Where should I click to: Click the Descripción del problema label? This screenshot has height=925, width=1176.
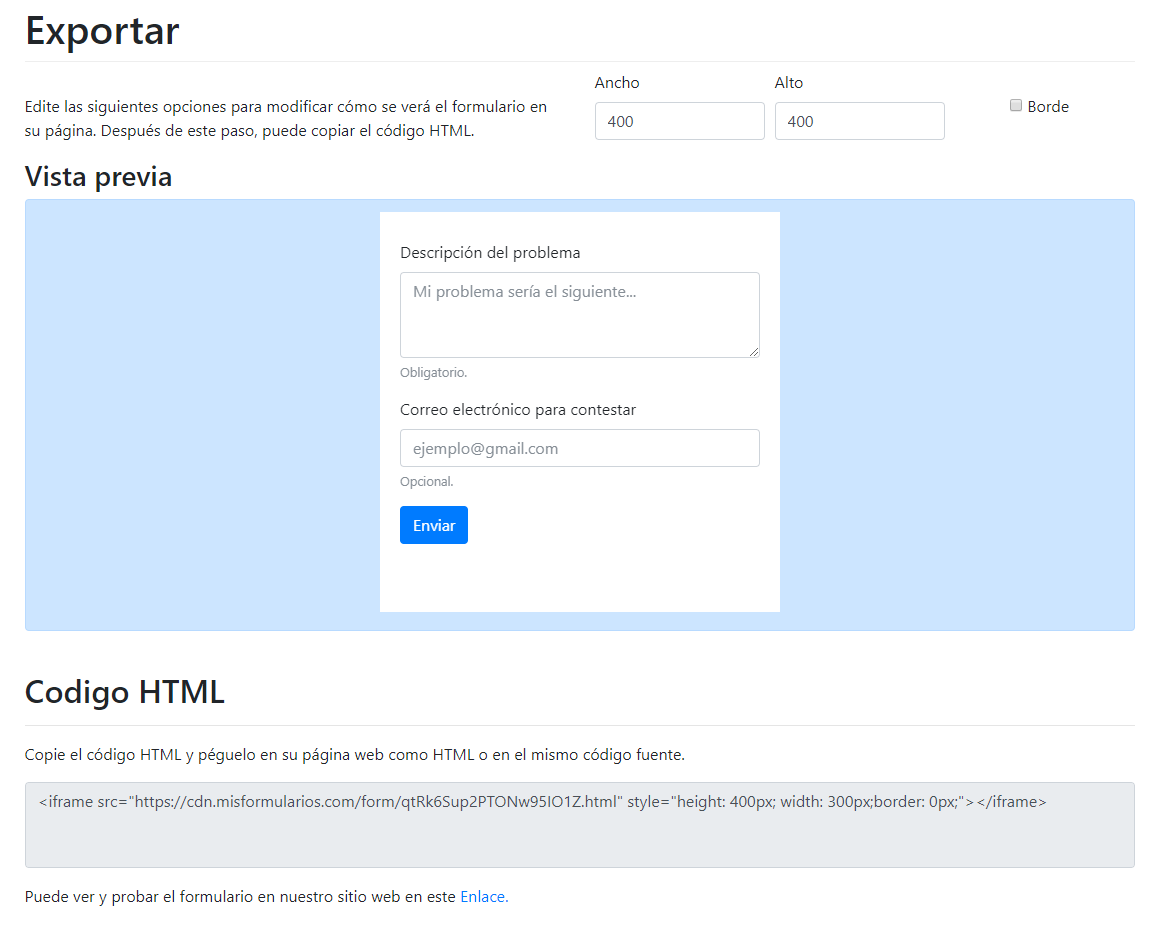490,253
